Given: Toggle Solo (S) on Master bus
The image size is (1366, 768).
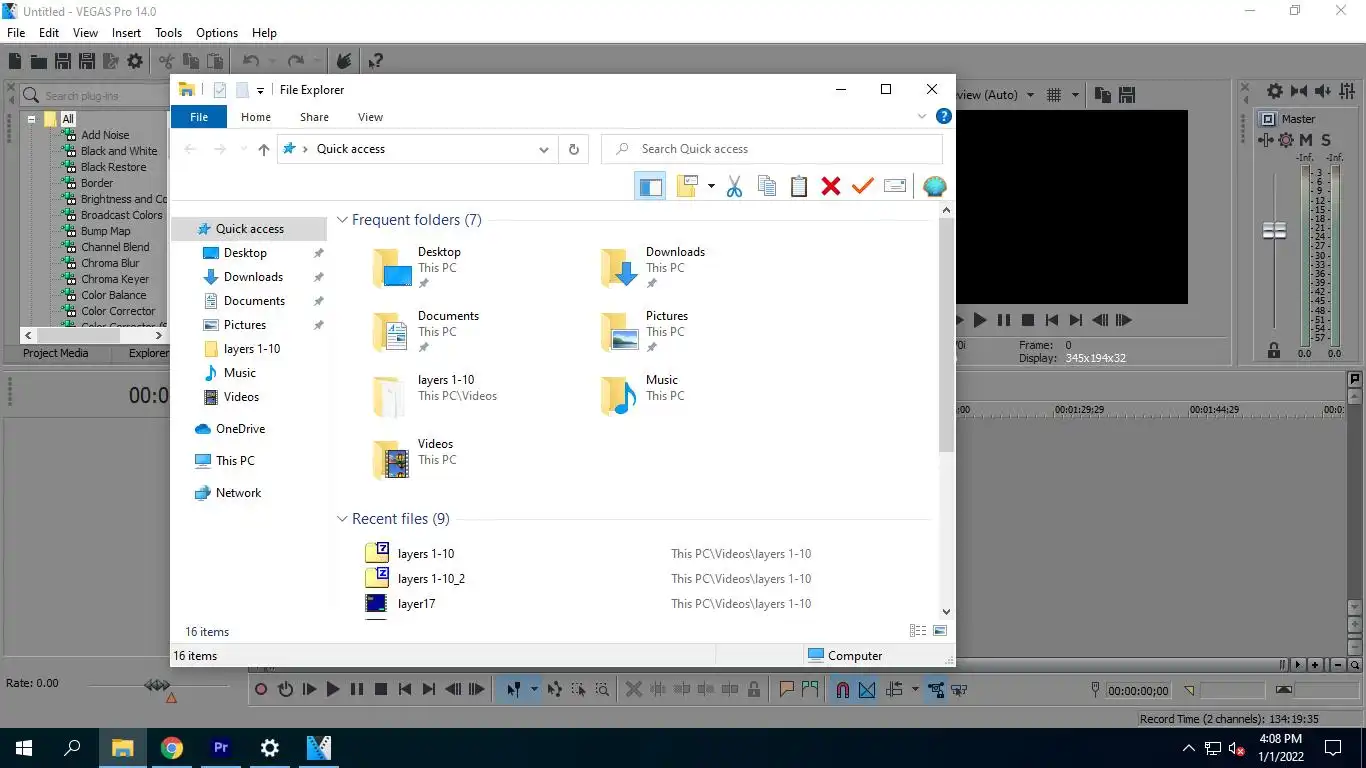Looking at the screenshot, I should coord(1326,140).
